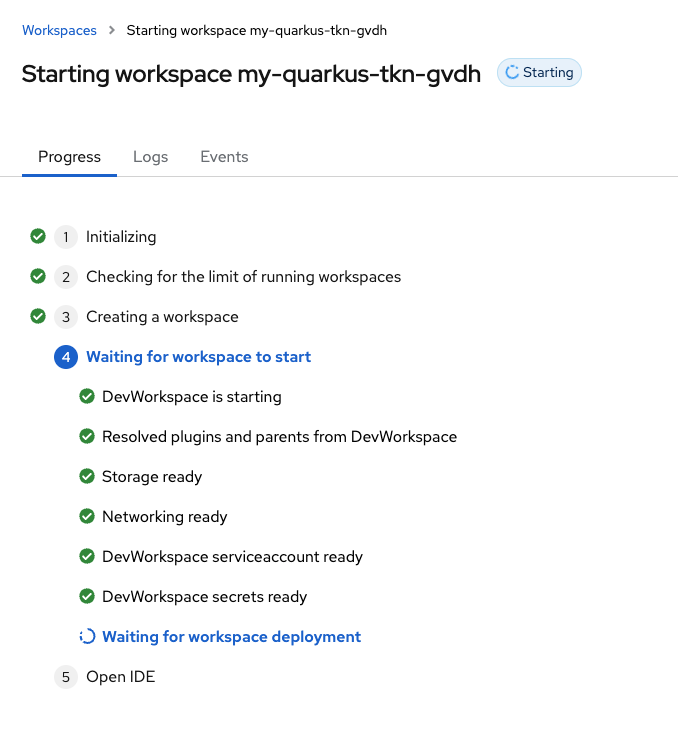The height and width of the screenshot is (753, 678).
Task: Select 'Waiting for workspace to start' step
Action: [x=198, y=357]
